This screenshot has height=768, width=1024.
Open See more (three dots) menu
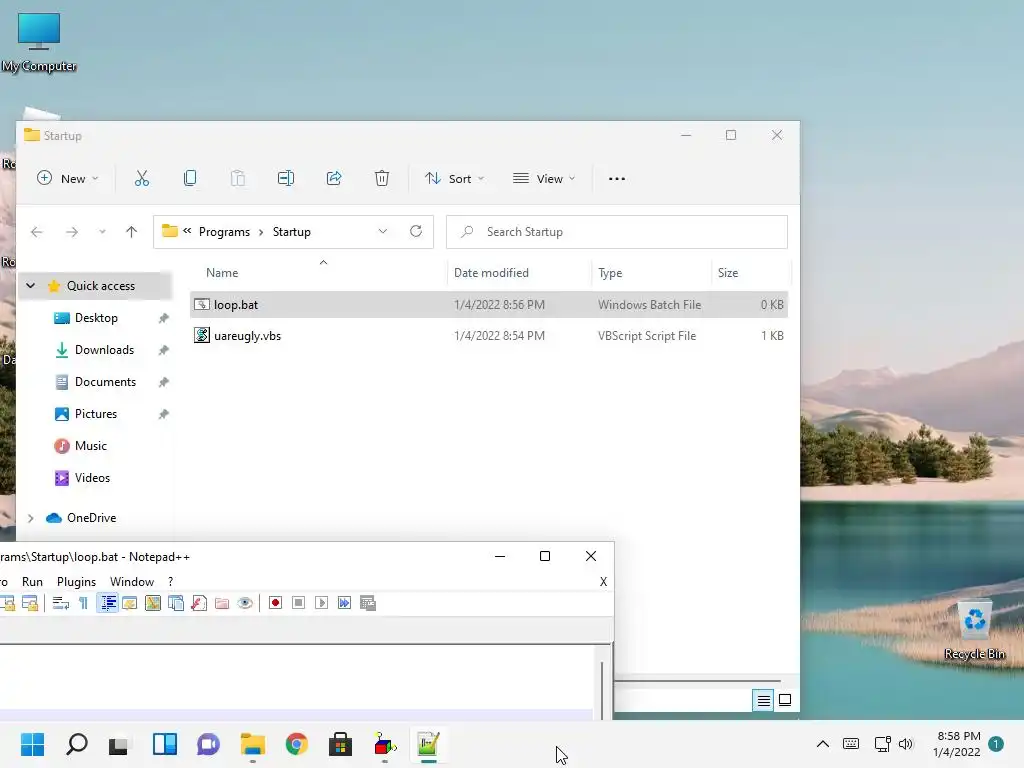tap(616, 178)
